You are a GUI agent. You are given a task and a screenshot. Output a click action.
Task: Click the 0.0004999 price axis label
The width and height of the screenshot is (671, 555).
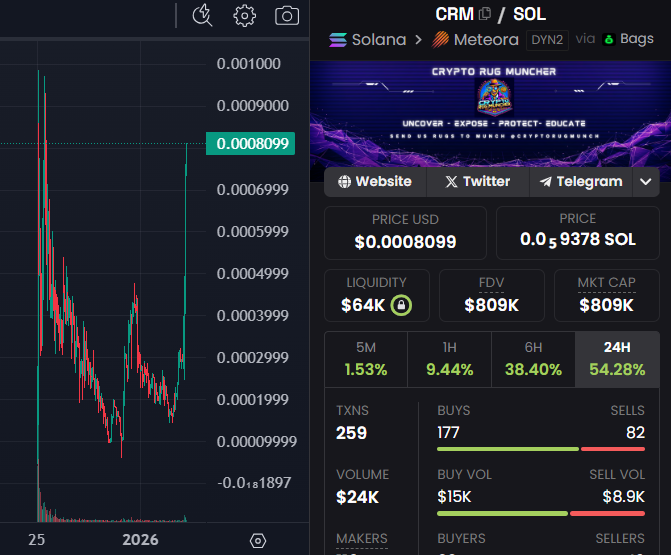tap(252, 274)
